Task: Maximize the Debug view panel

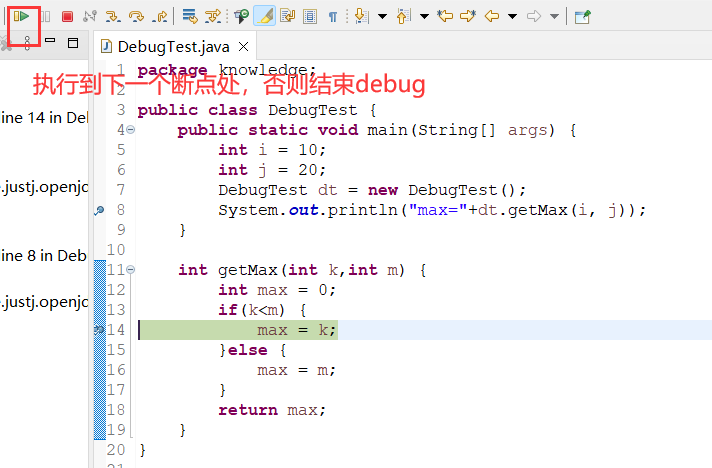Action: pos(73,43)
